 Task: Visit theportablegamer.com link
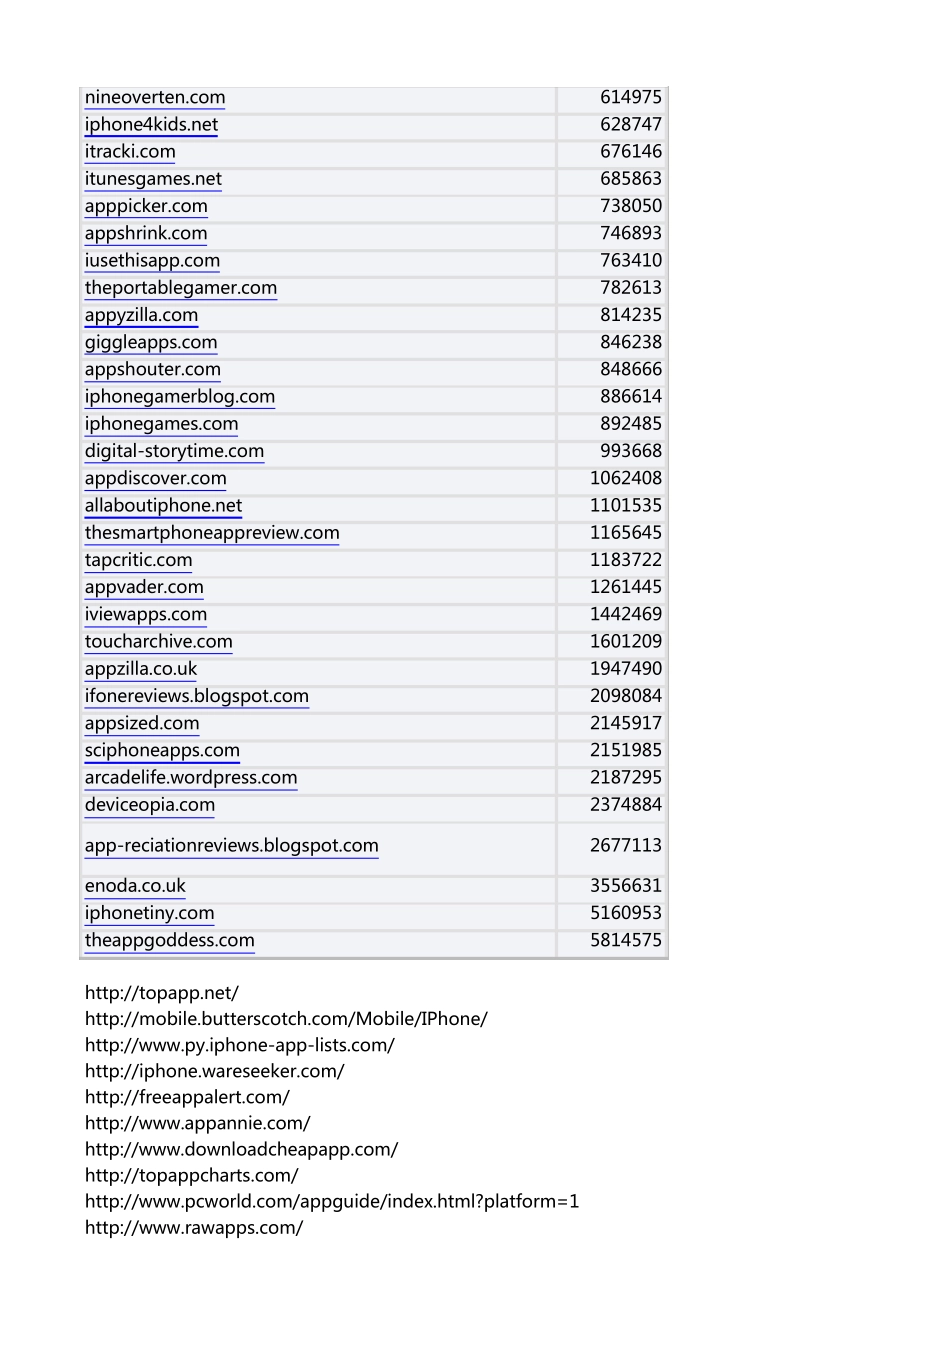(x=181, y=288)
